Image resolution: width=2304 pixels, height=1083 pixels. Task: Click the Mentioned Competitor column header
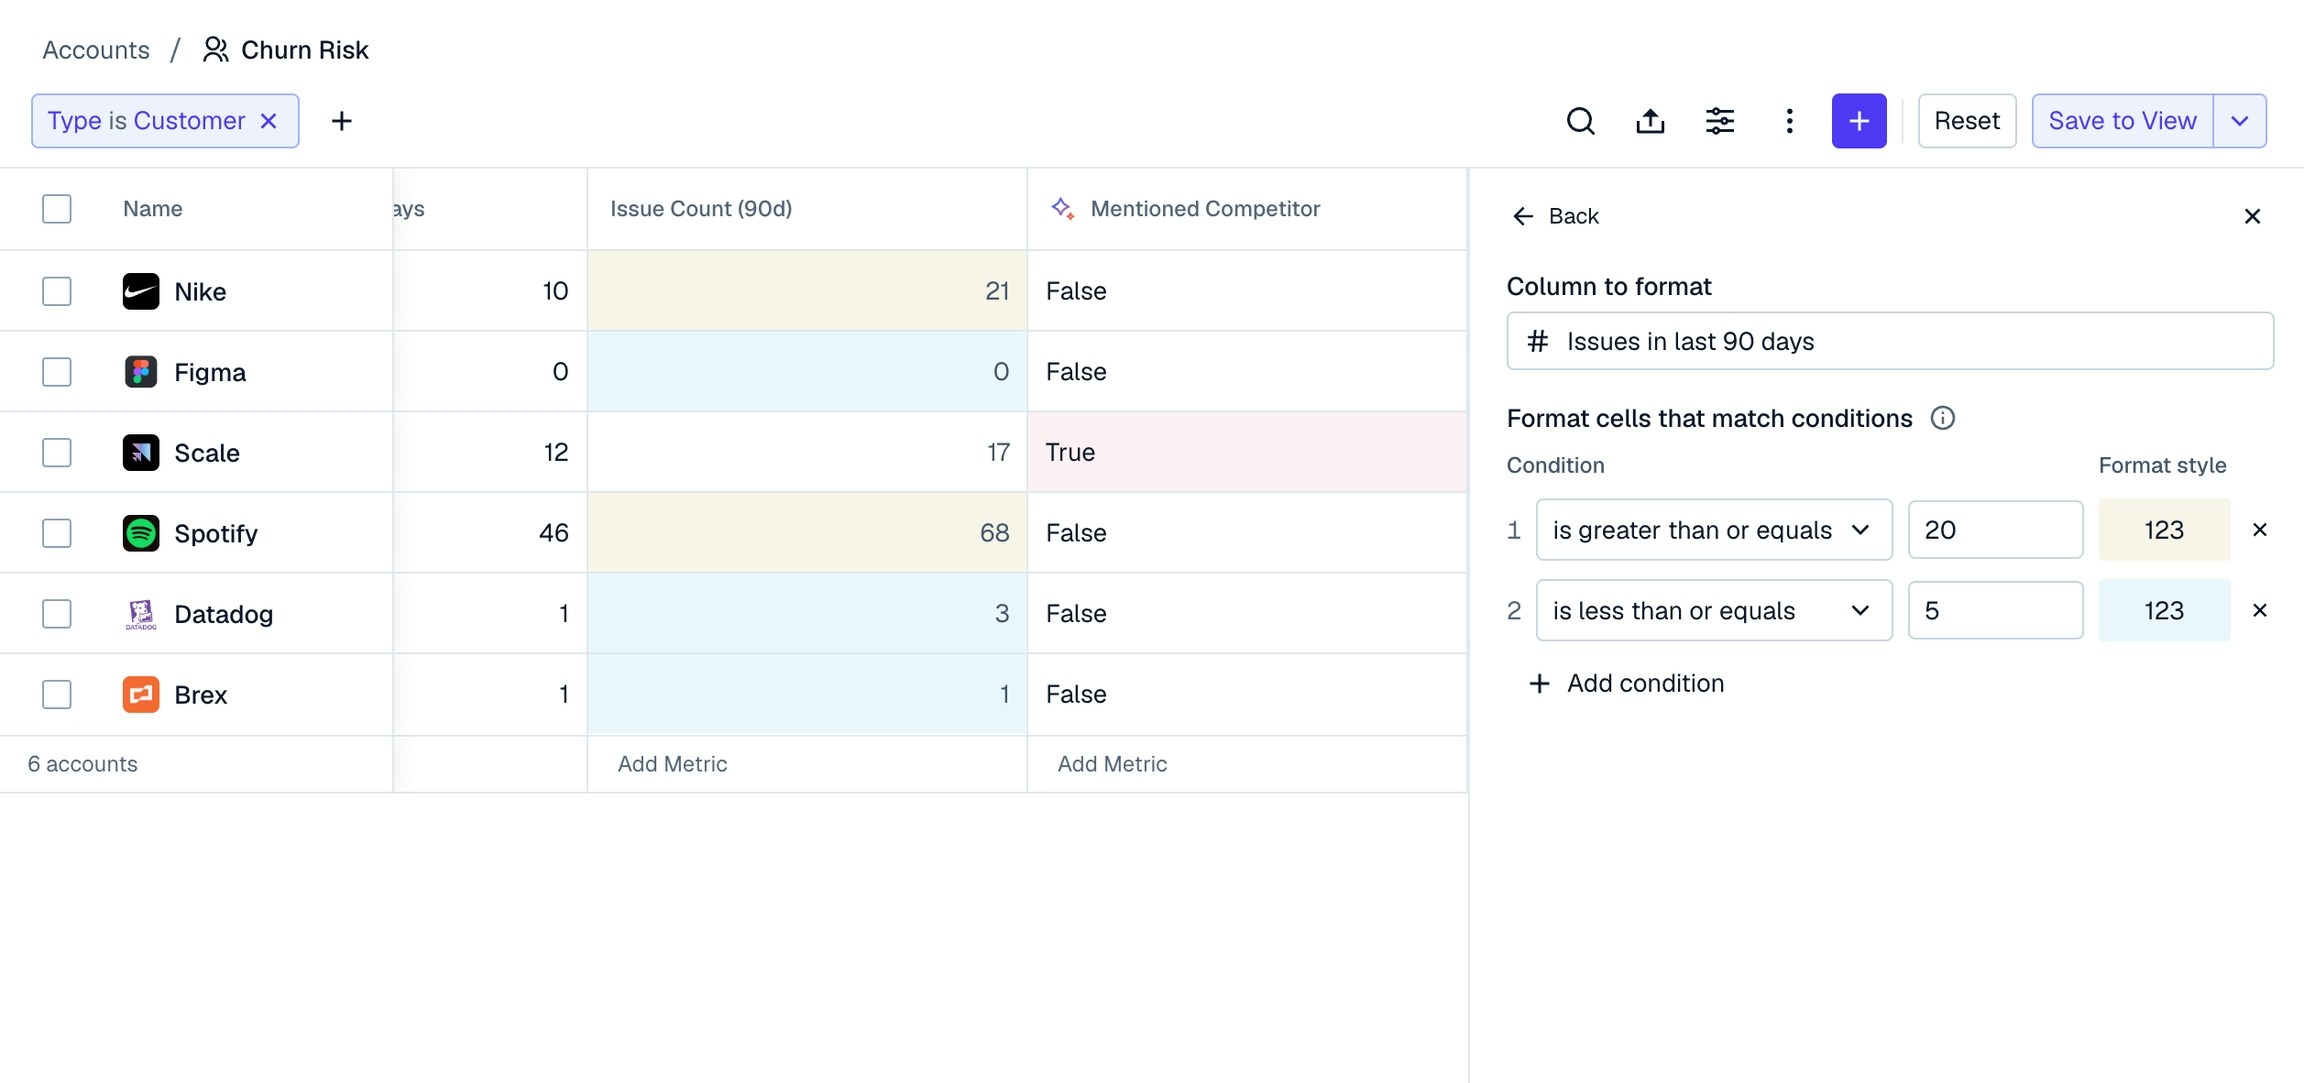coord(1204,209)
